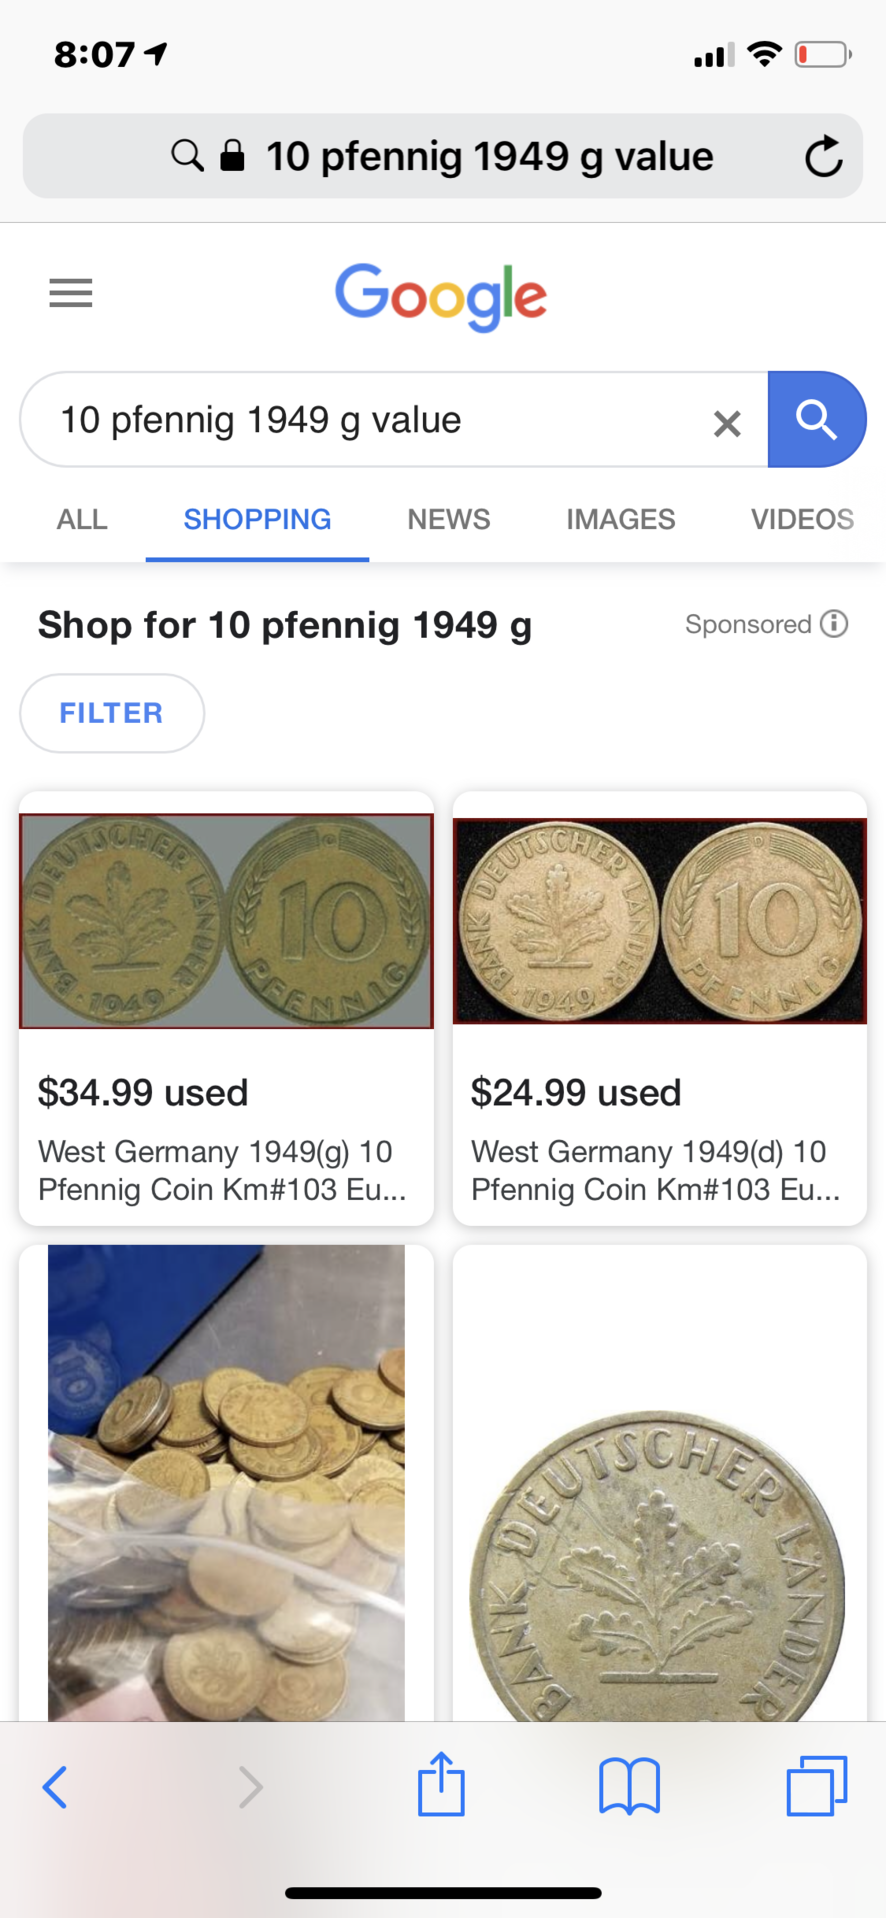This screenshot has height=1918, width=886.
Task: Open Safari bookmarks book icon
Action: click(x=629, y=1787)
